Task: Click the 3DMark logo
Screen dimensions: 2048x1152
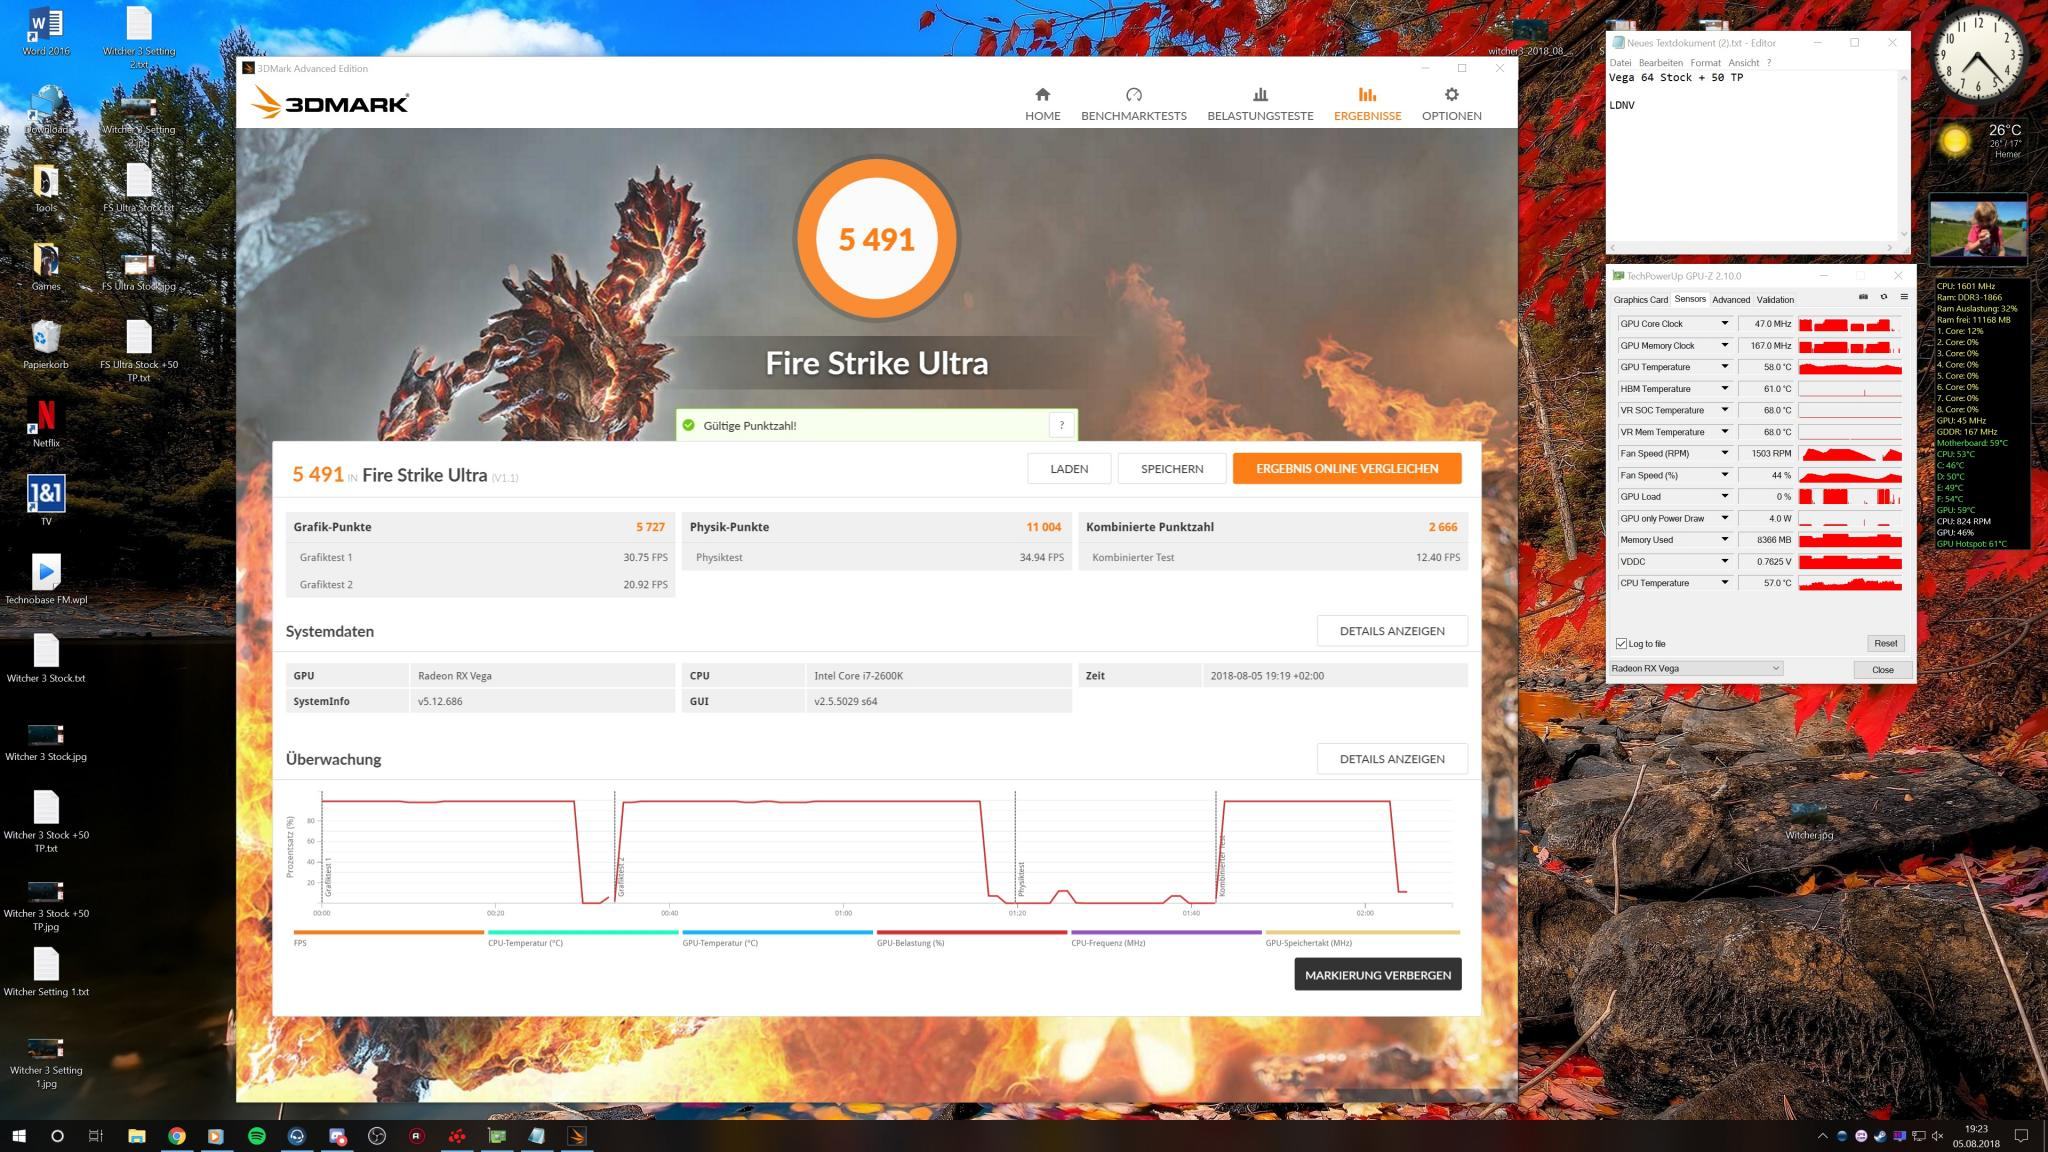Action: 330,102
